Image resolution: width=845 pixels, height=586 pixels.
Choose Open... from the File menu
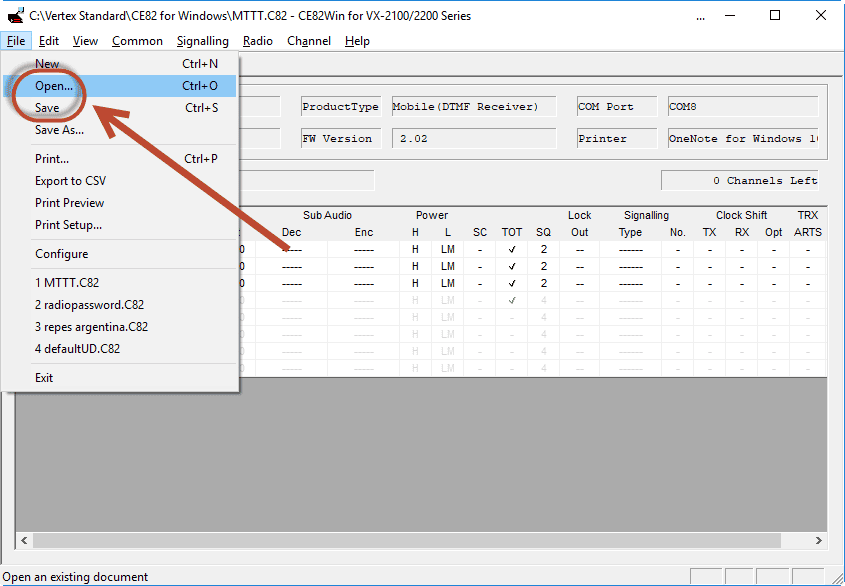pyautogui.click(x=54, y=86)
